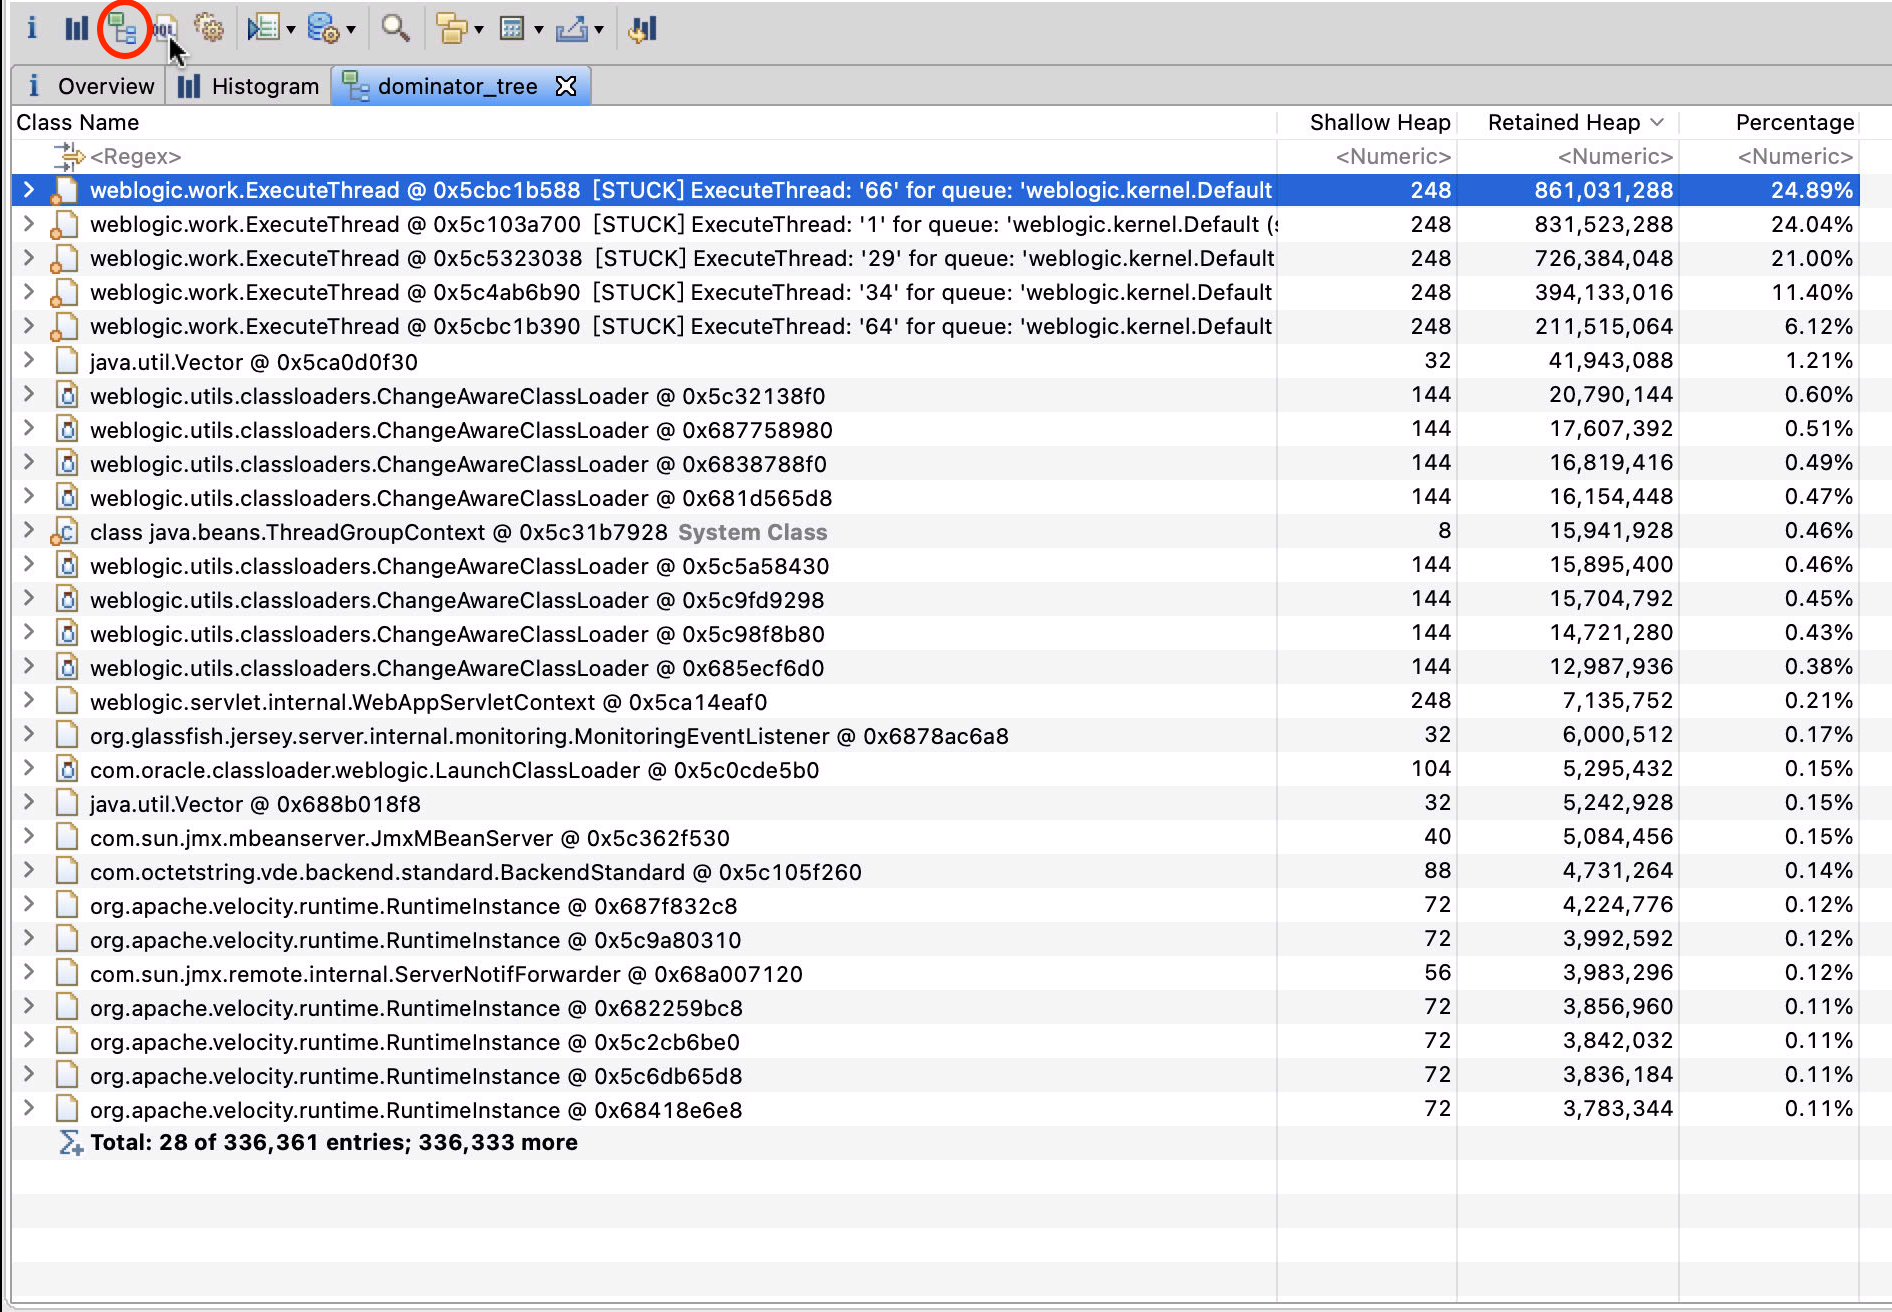The image size is (1892, 1312).
Task: Click class loader icon for ChangeAwareClassLoader 0x5c98f8b80
Action: pyautogui.click(x=67, y=634)
